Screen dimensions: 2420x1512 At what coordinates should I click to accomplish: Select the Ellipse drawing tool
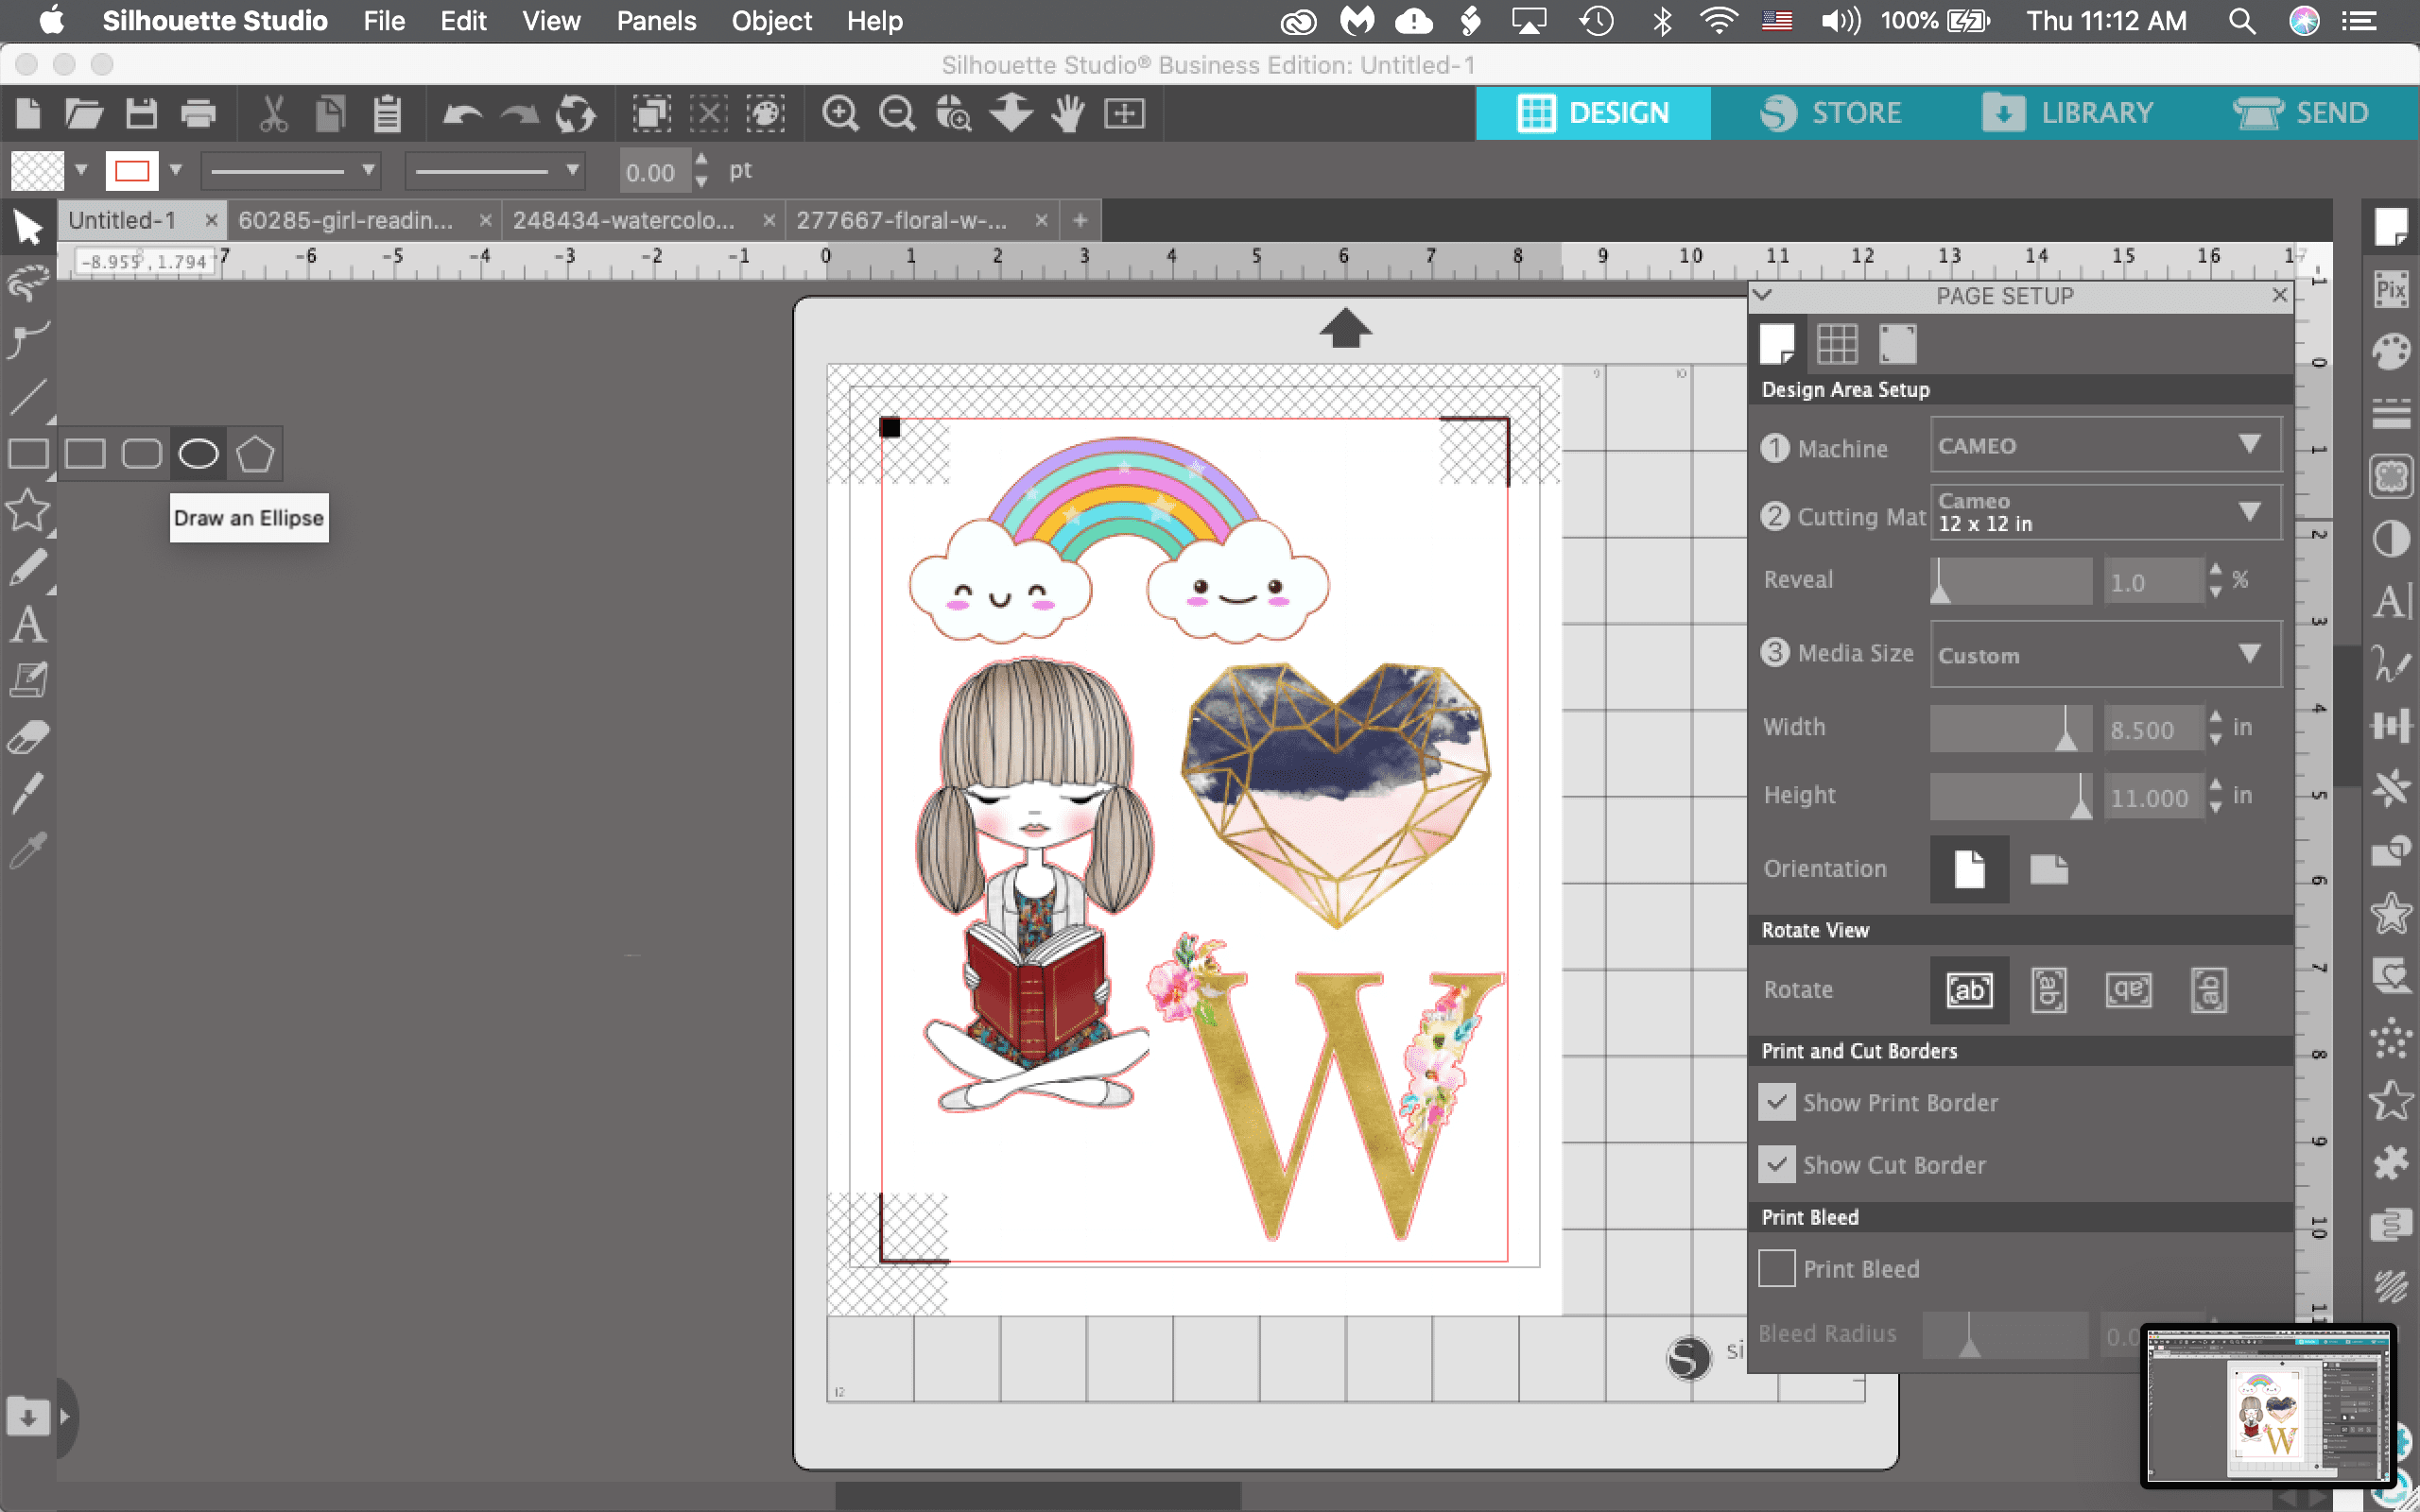pyautogui.click(x=198, y=454)
